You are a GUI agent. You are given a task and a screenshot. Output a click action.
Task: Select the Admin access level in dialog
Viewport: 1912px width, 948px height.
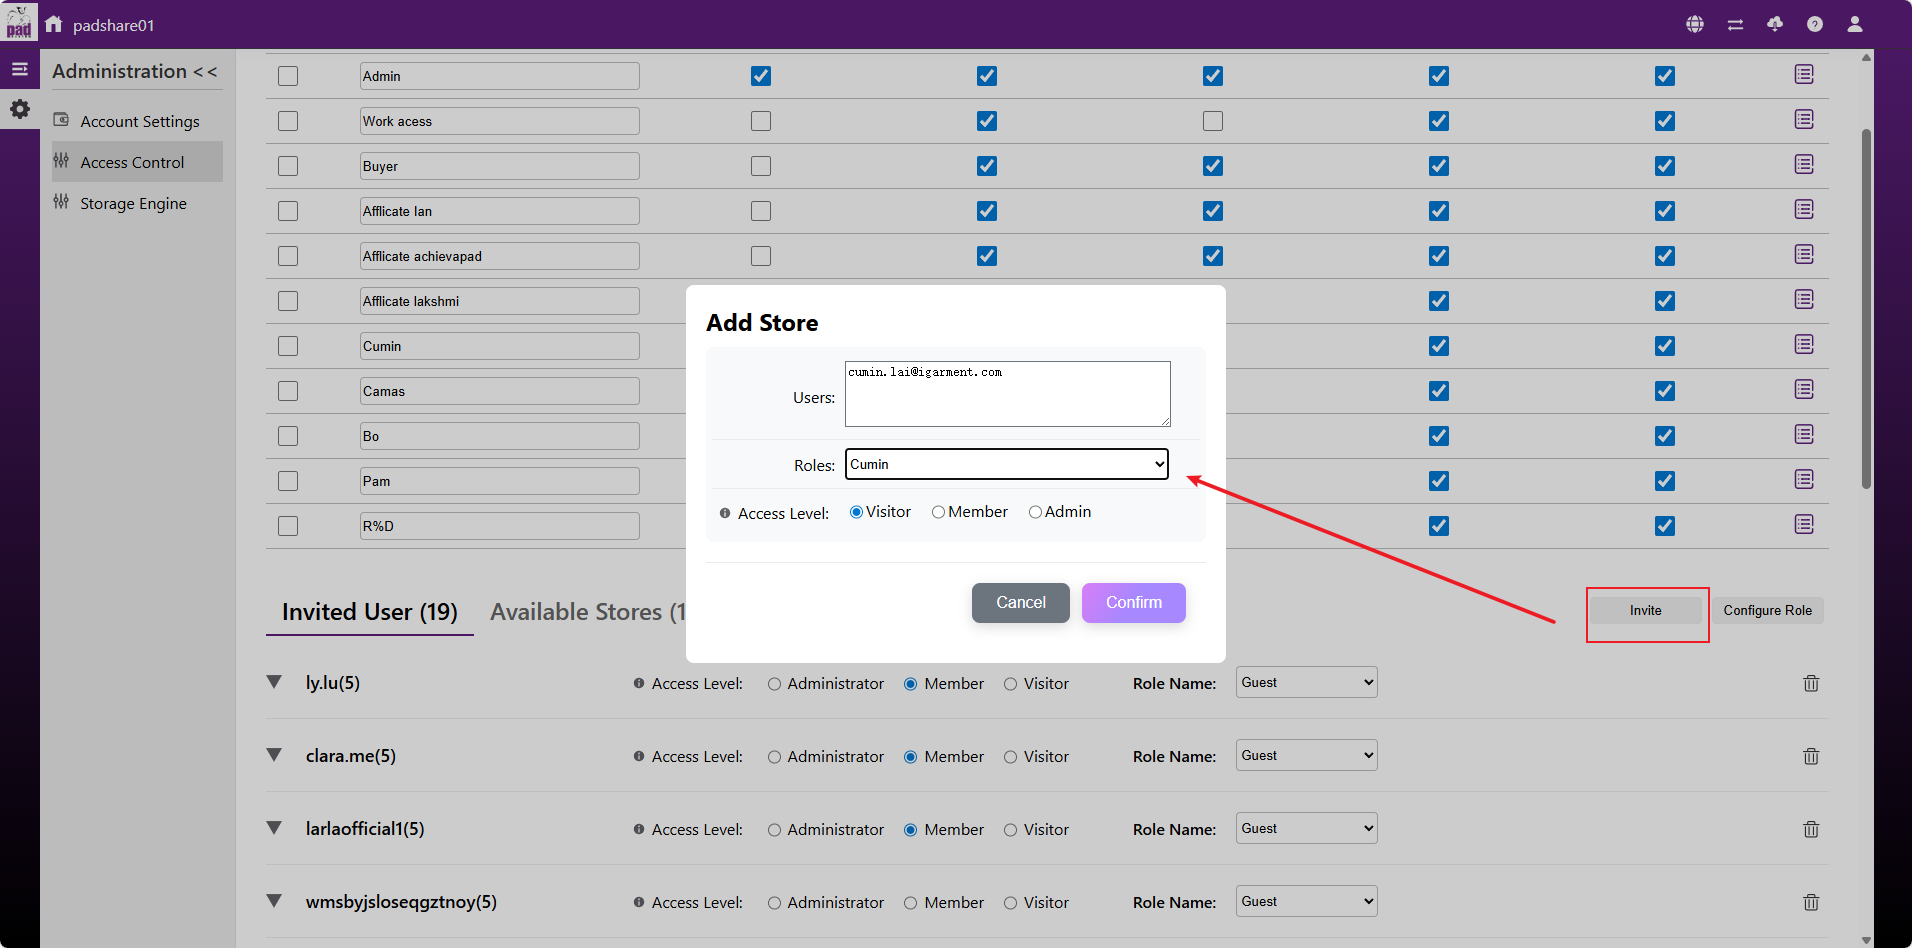[x=1035, y=512]
